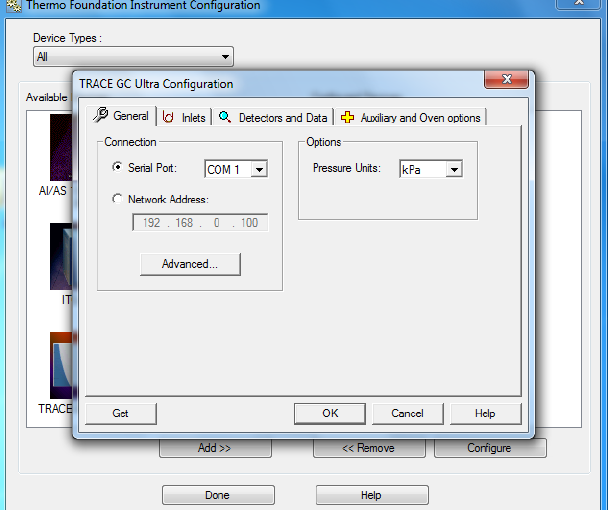Click the Thermo Foundation title bar icon

pos(14,5)
